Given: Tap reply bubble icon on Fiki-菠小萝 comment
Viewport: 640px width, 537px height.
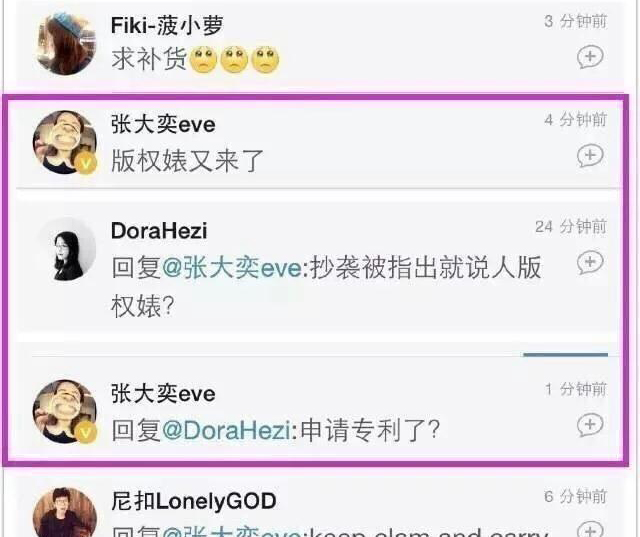Looking at the screenshot, I should tap(590, 57).
